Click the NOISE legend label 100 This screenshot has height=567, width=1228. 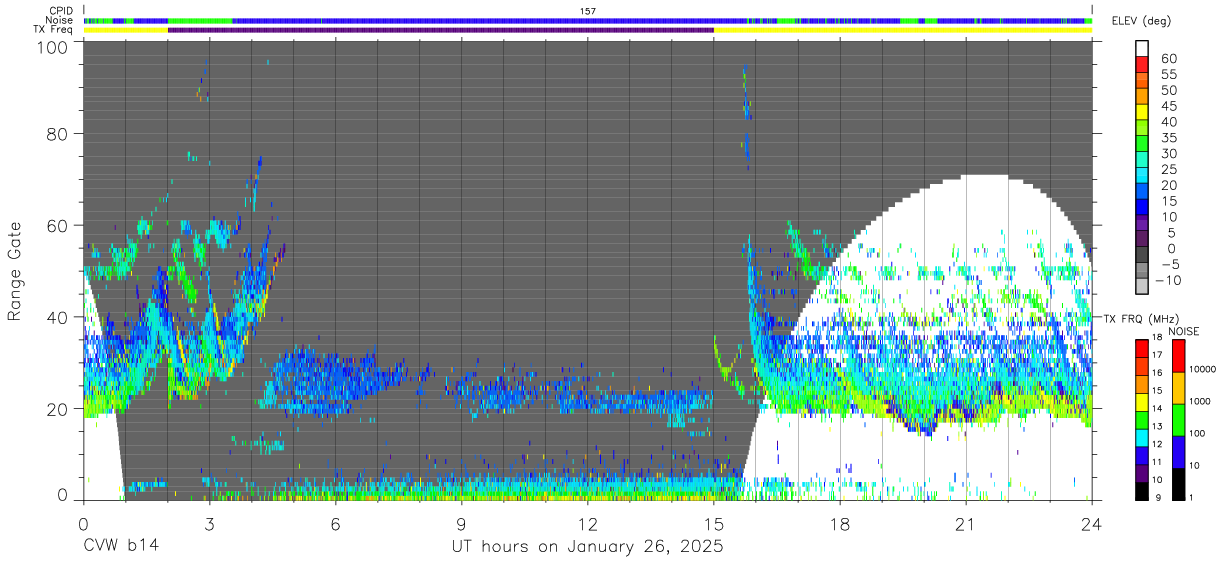pos(1195,434)
